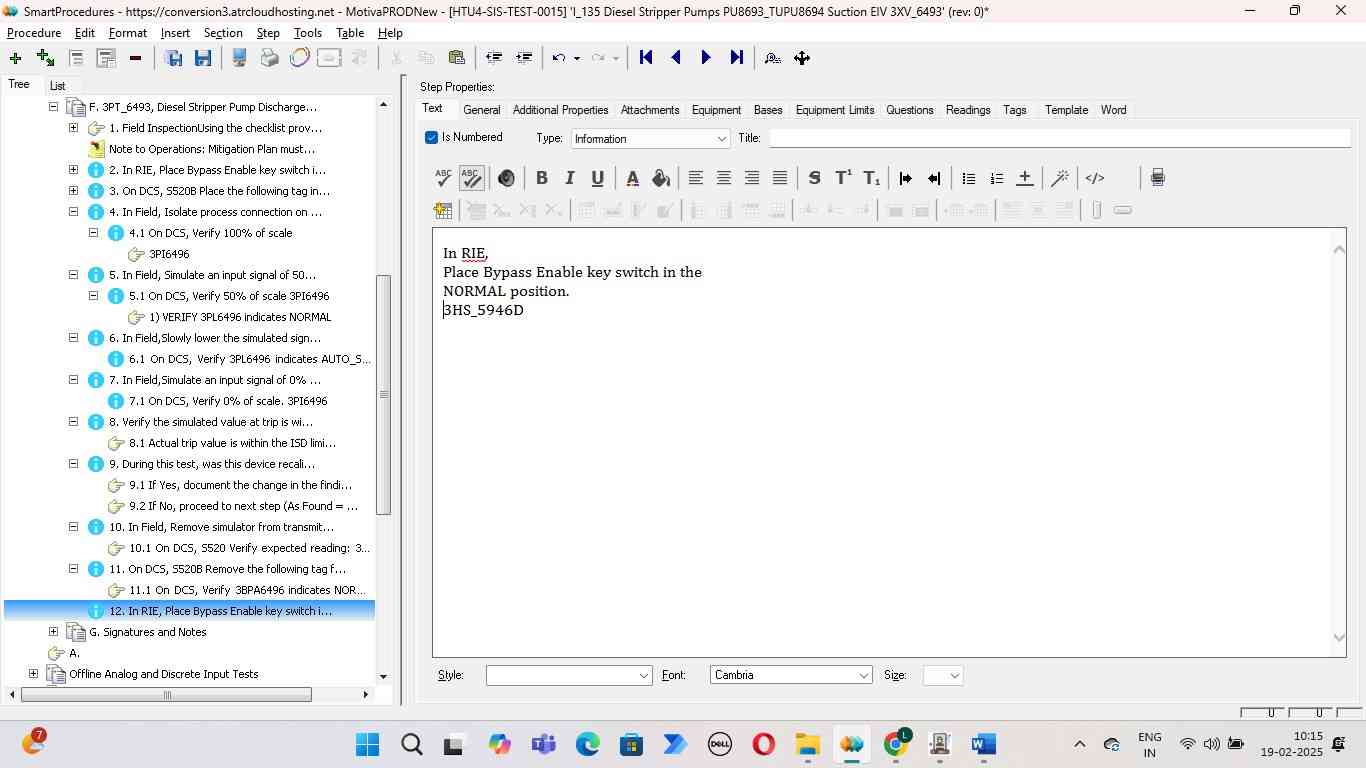This screenshot has height=768, width=1366.
Task: Switch to the Additional Properties tab
Action: [x=560, y=110]
